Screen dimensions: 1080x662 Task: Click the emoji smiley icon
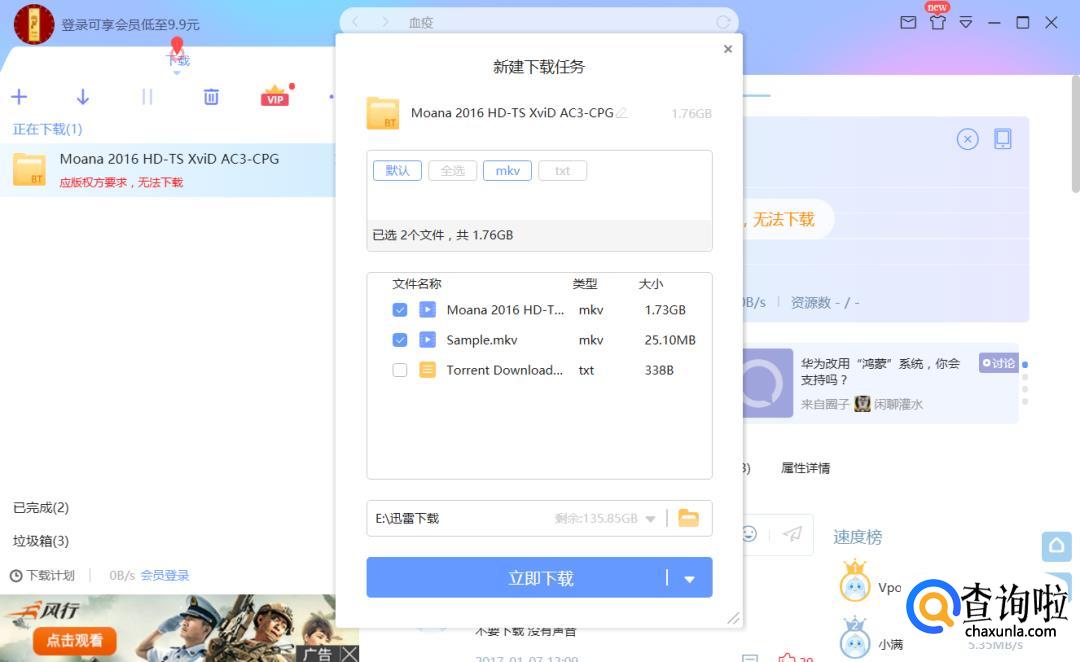point(749,533)
